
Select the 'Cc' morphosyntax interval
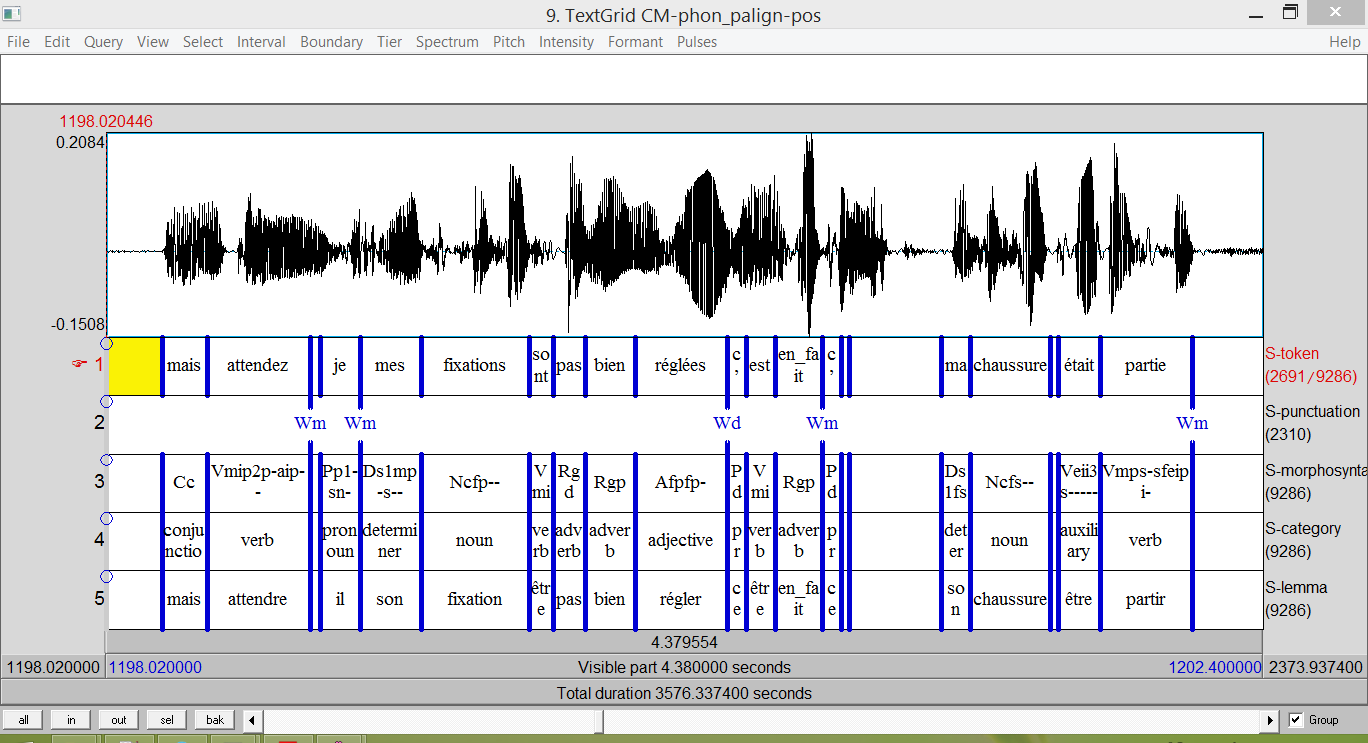coord(184,482)
